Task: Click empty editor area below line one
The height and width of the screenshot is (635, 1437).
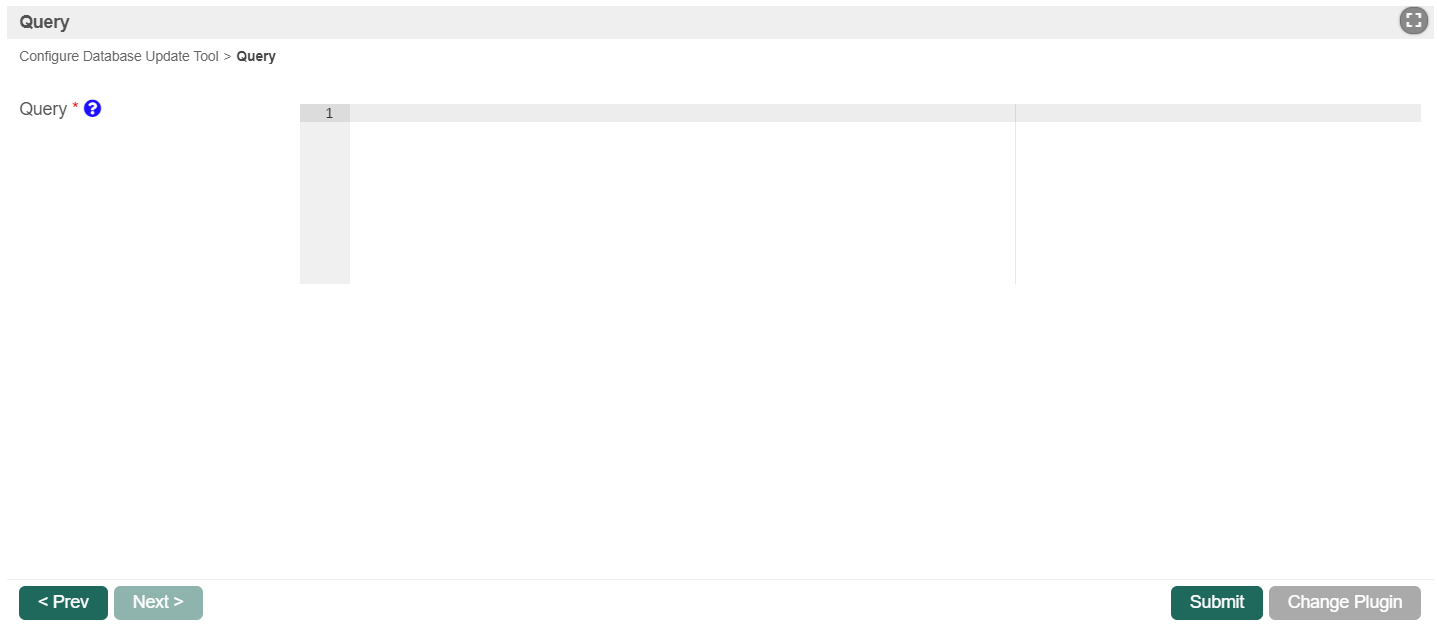Action: pos(680,200)
